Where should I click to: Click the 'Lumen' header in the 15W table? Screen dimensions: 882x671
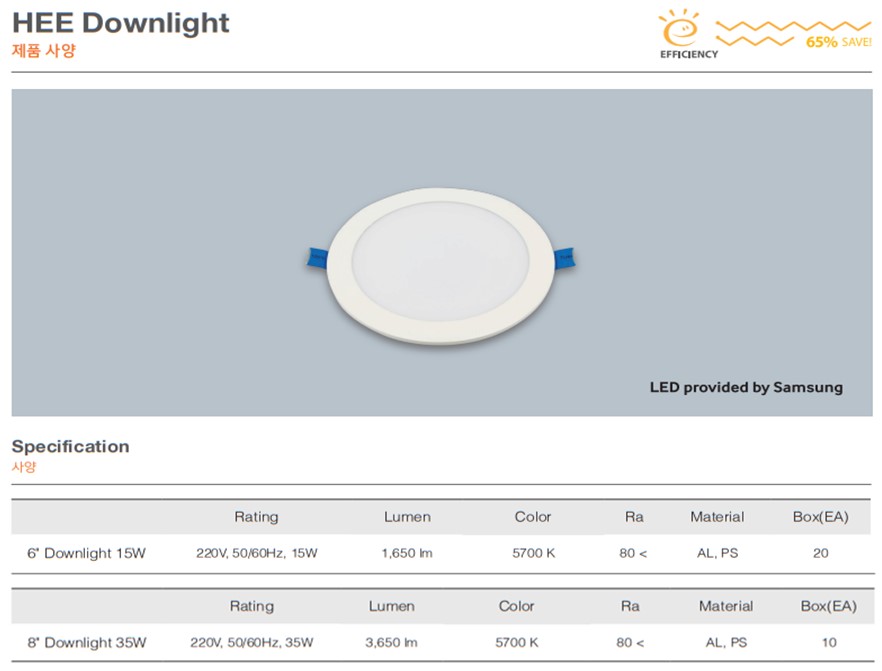click(407, 517)
